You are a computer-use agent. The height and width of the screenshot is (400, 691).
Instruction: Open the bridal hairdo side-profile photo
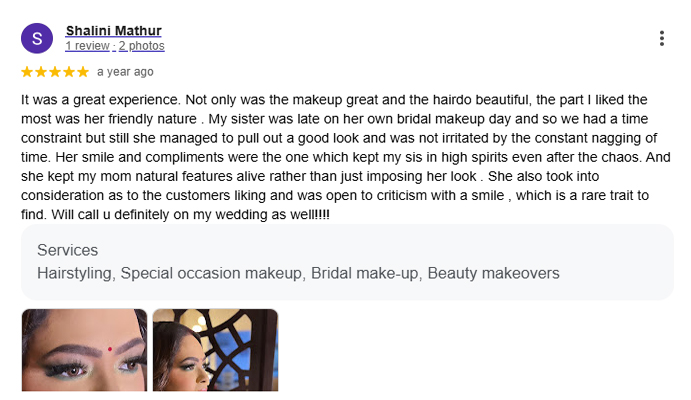(x=215, y=349)
